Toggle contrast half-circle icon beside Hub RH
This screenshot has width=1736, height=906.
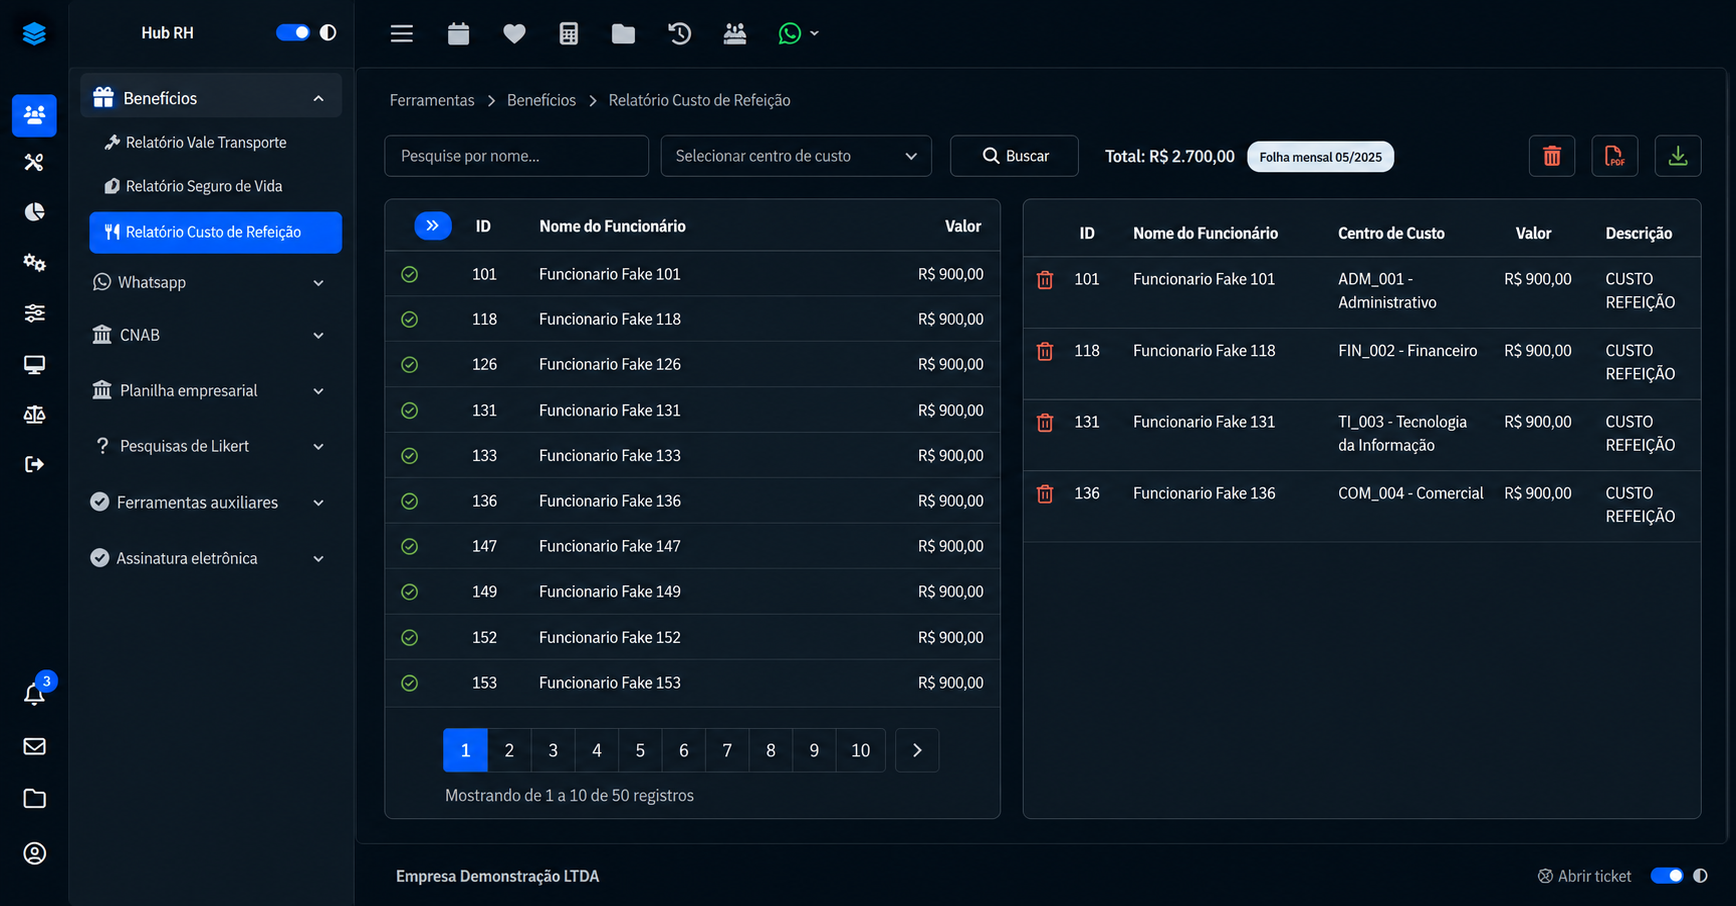coord(328,32)
